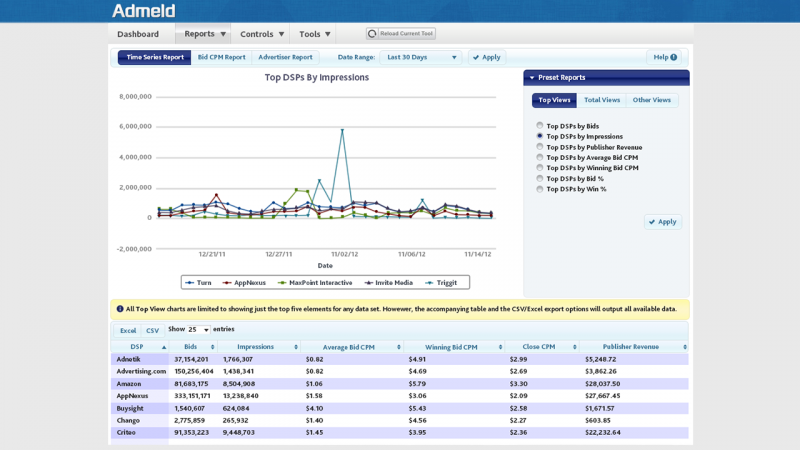This screenshot has width=800, height=450.
Task: Select Top DSPs by Bid % radio
Action: [539, 179]
